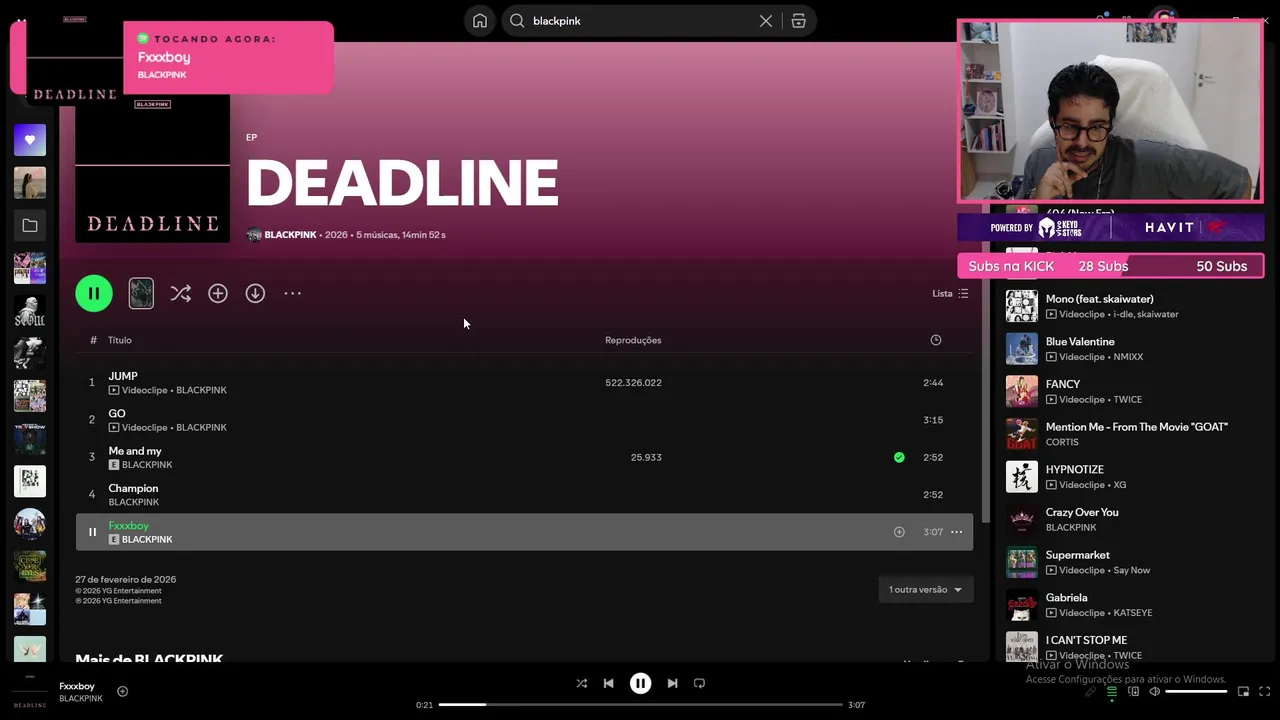
Task: Open more options for the Fxxxboy row
Action: tap(956, 532)
